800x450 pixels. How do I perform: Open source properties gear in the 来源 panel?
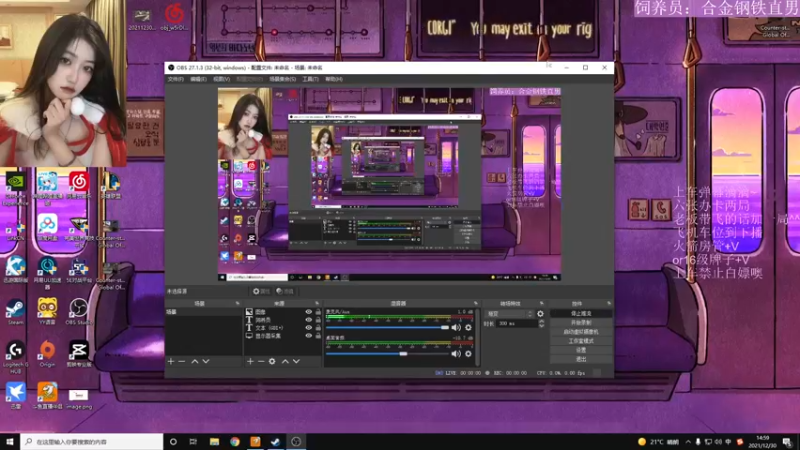[272, 361]
